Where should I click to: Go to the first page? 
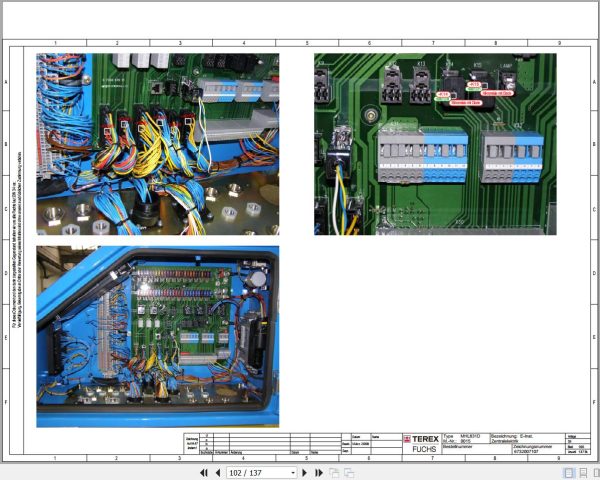point(204,473)
